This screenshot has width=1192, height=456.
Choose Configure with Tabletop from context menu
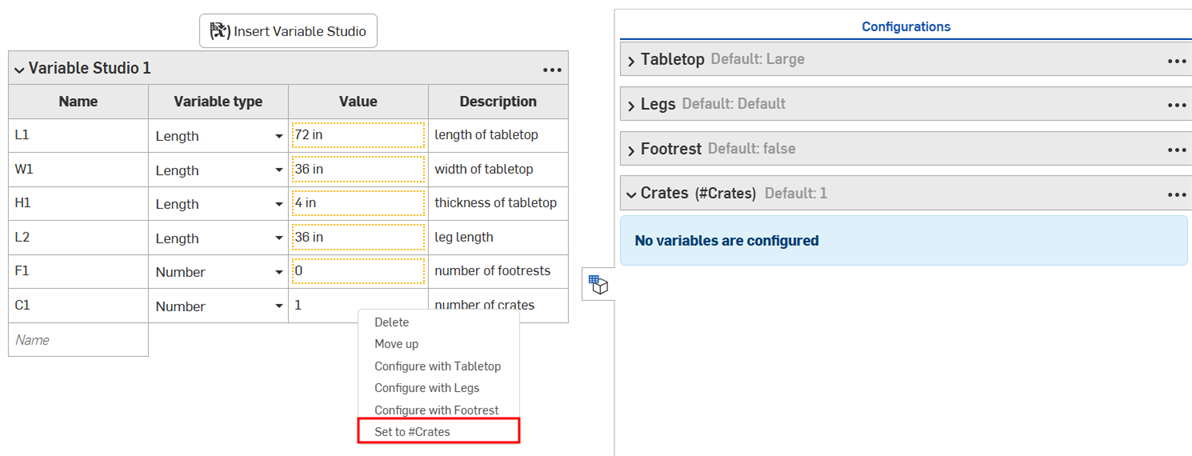click(x=437, y=366)
